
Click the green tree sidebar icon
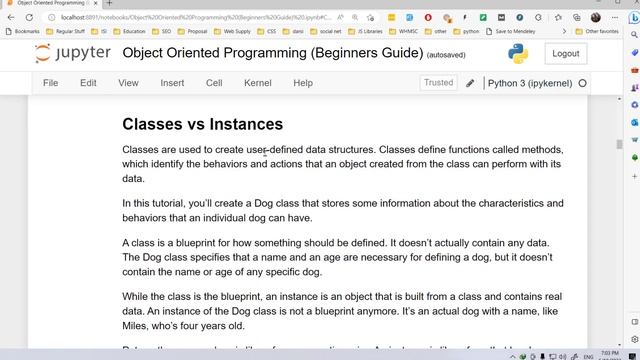[x=634, y=158]
